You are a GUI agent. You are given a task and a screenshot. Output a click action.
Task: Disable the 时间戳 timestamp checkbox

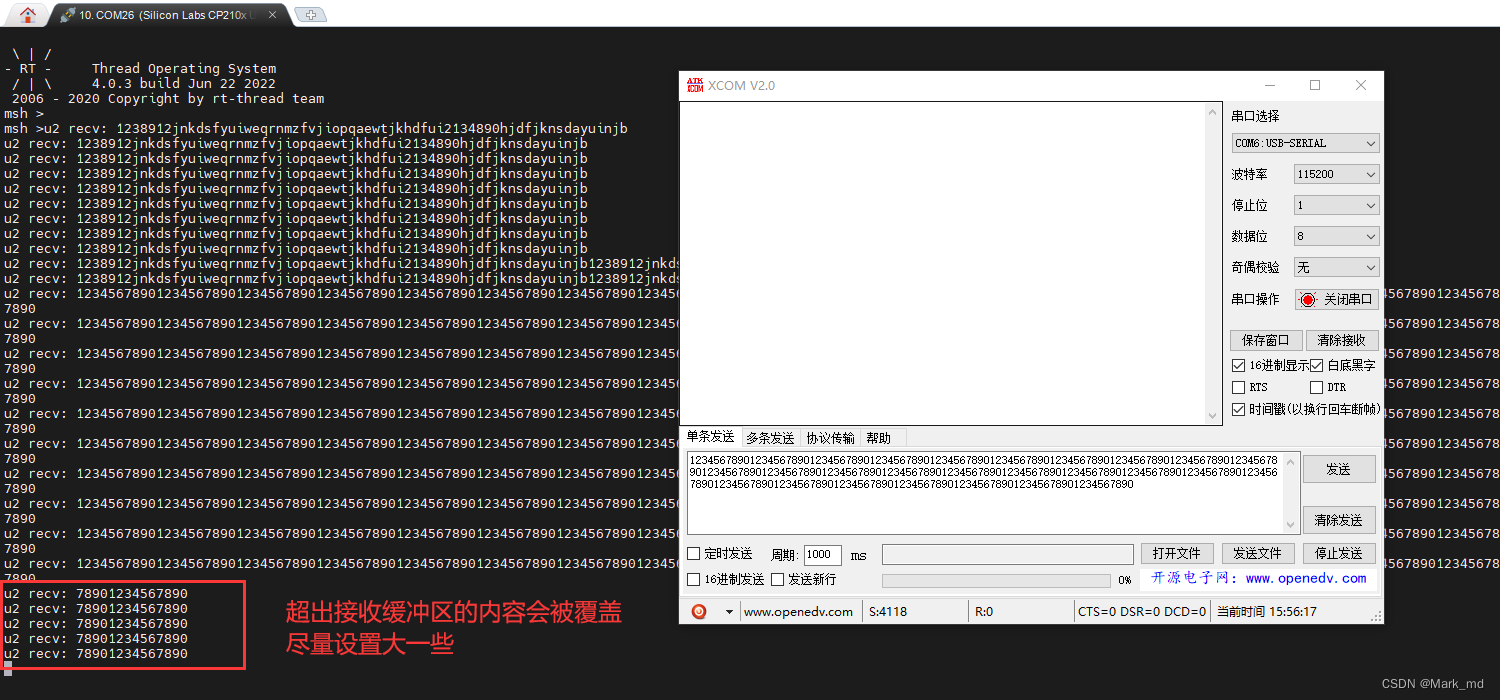click(1237, 409)
